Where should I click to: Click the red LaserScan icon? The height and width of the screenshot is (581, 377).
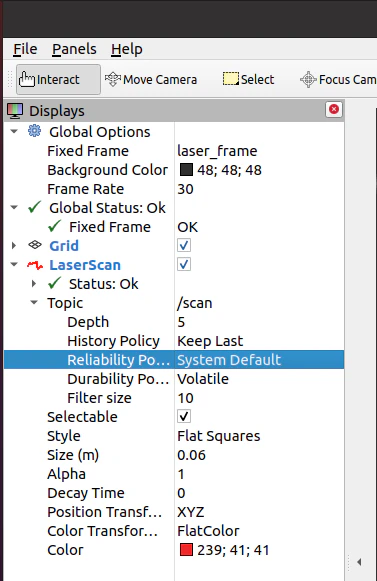tap(35, 265)
